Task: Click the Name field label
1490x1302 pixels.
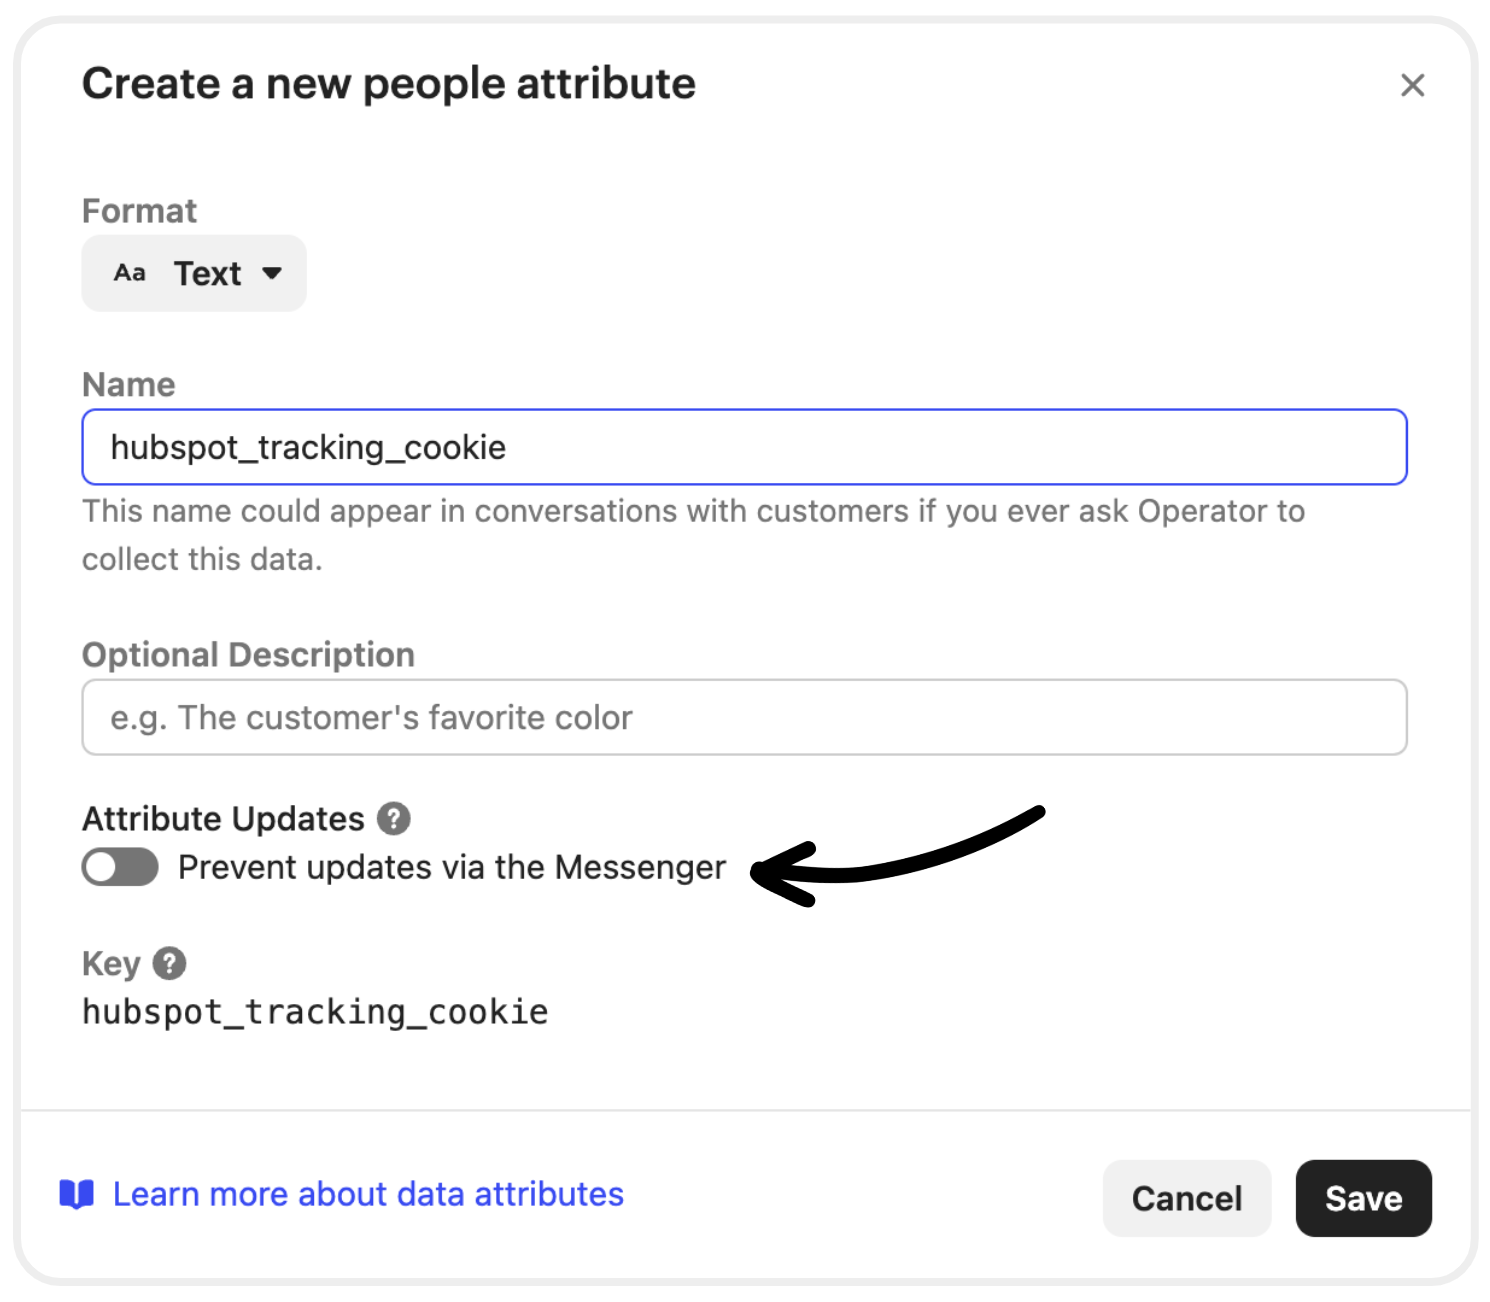Action: click(x=129, y=385)
